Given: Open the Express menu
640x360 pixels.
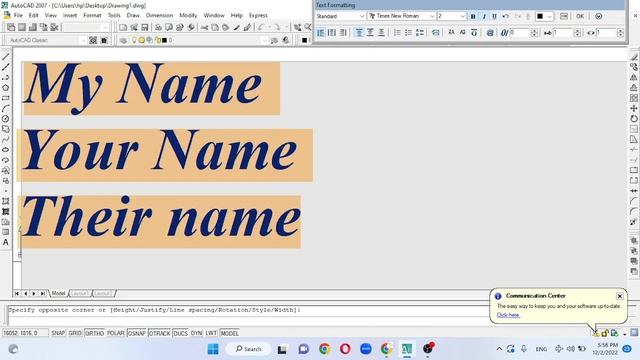Looking at the screenshot, I should (258, 16).
